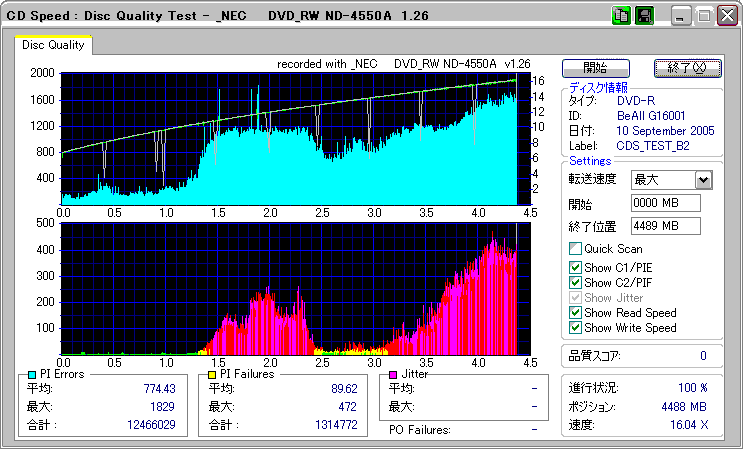Click the yellow PI Failures color swatch
Screen dimensions: 743x449
[x=212, y=373]
